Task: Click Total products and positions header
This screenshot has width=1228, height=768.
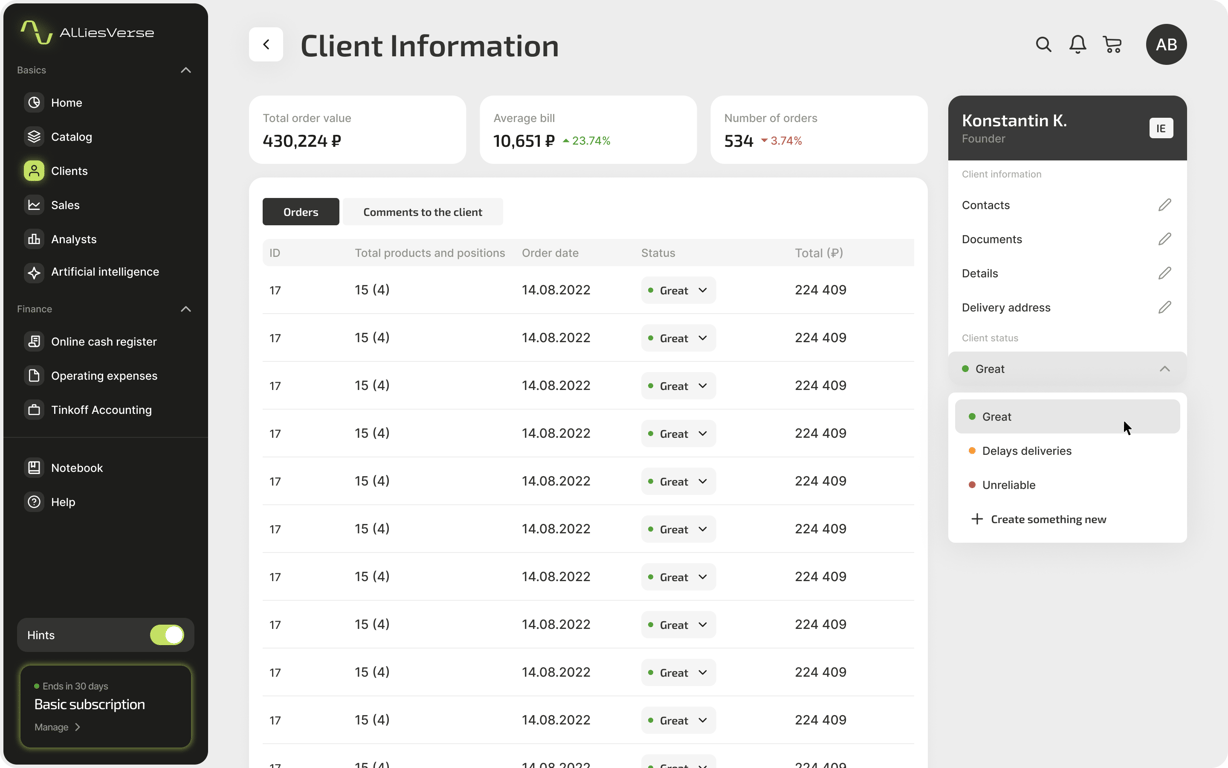Action: [430, 253]
